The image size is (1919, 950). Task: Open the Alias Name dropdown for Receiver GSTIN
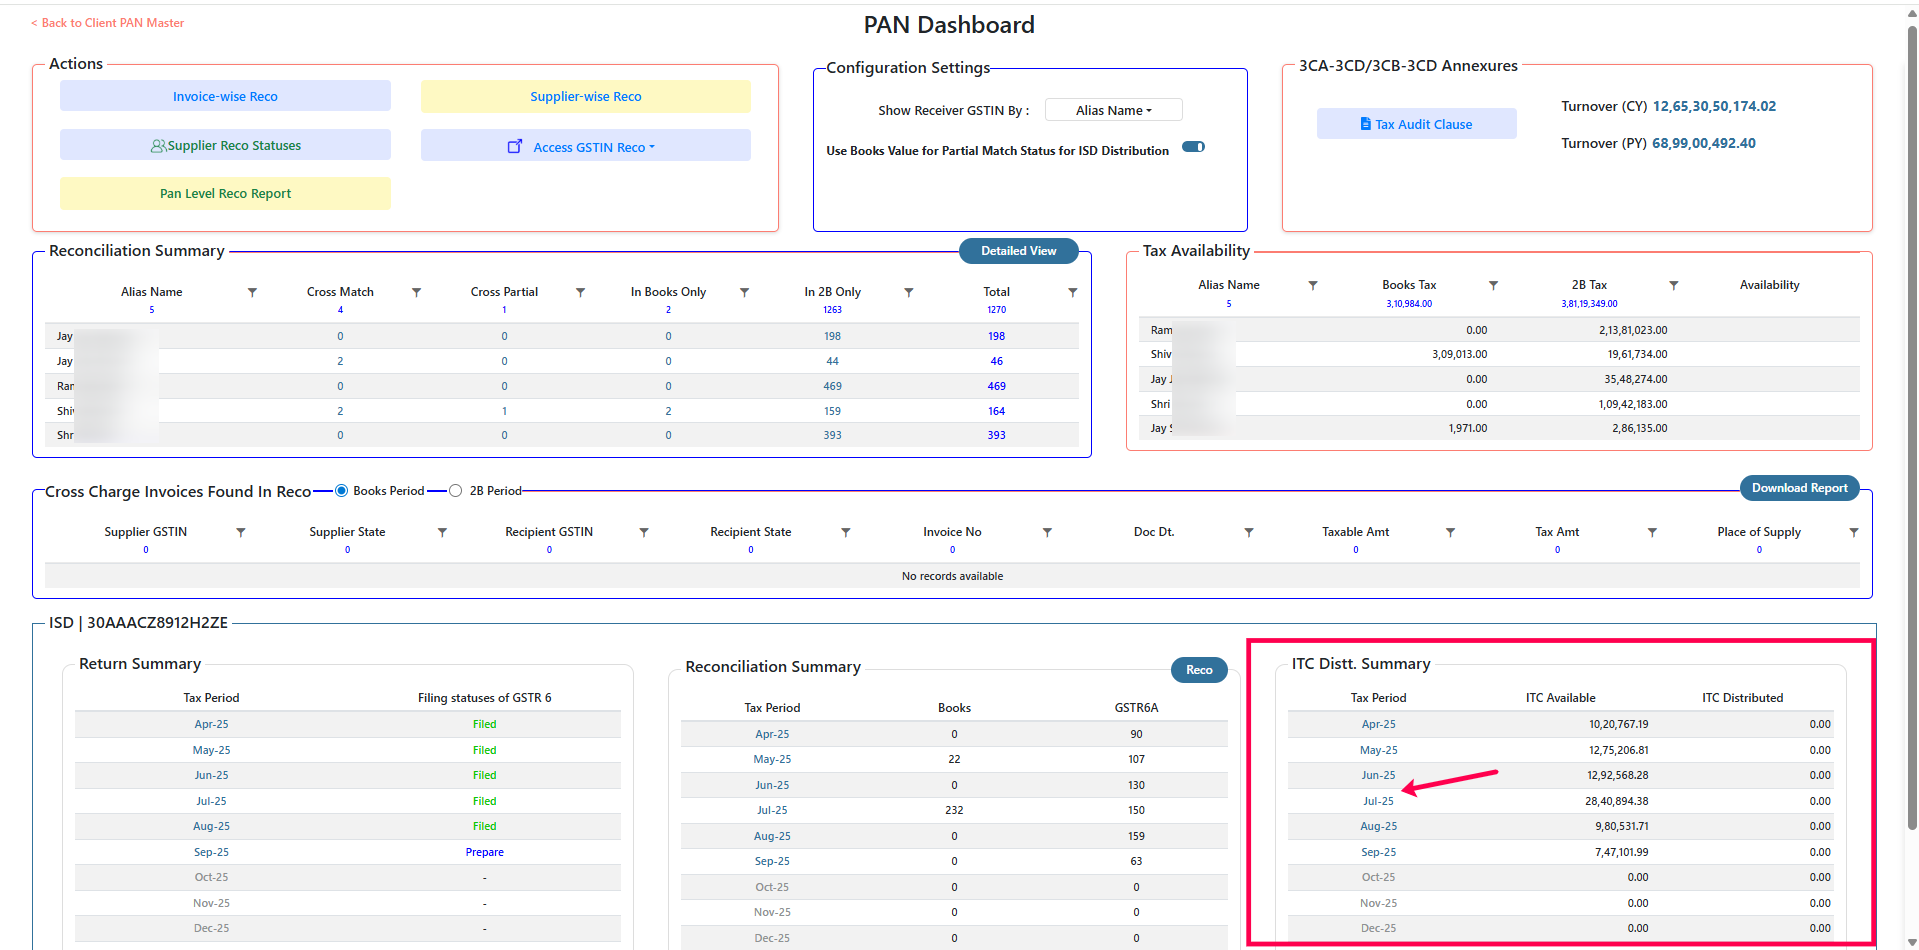click(1113, 110)
